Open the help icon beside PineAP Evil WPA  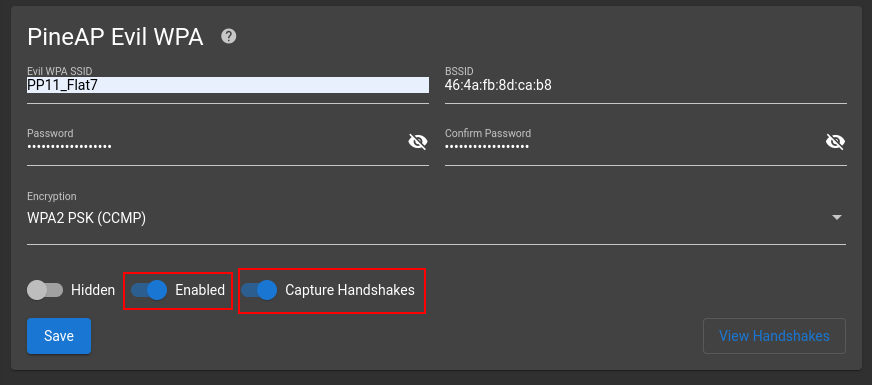coord(229,36)
